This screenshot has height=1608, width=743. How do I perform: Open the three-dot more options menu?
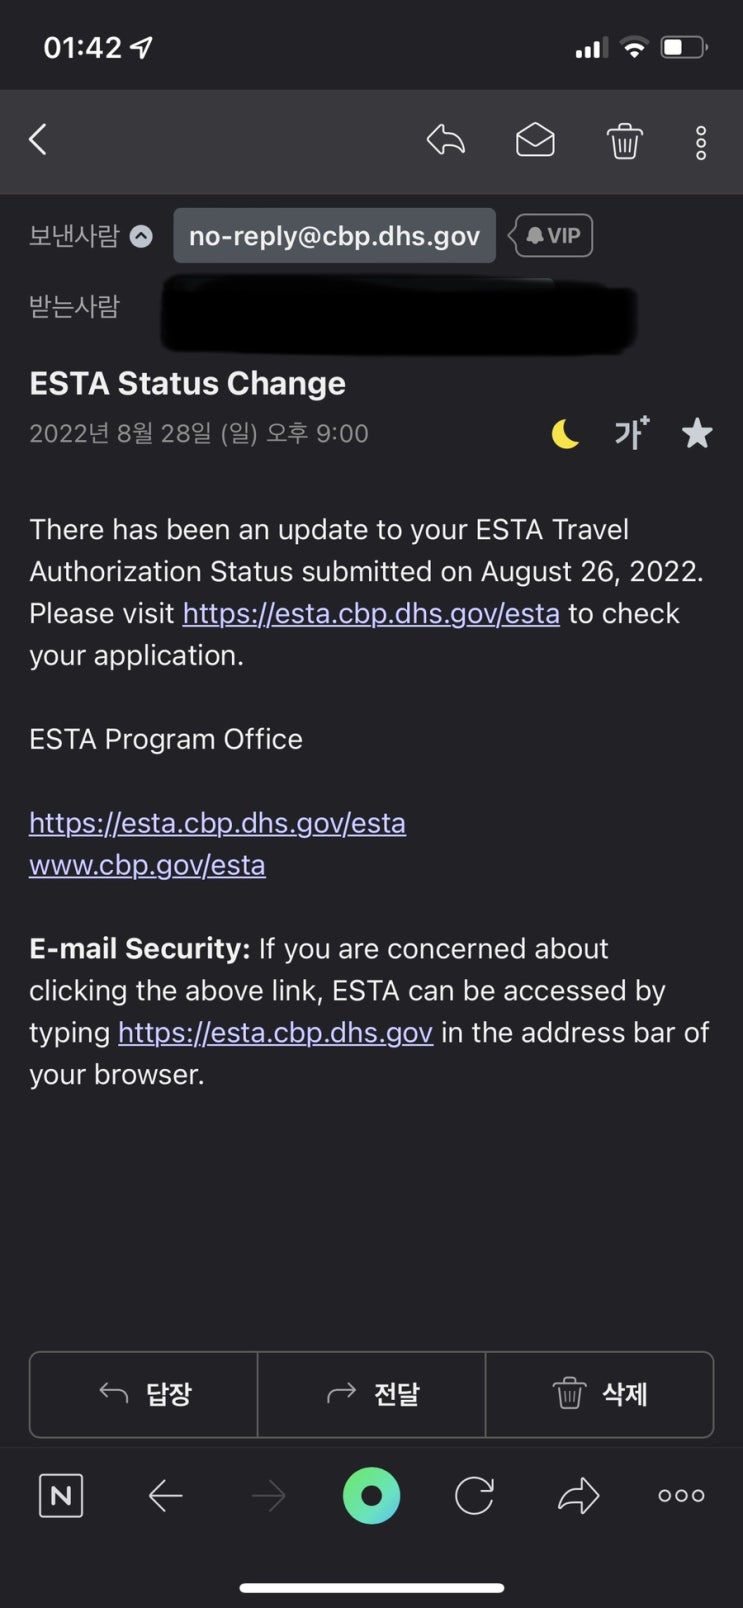701,143
